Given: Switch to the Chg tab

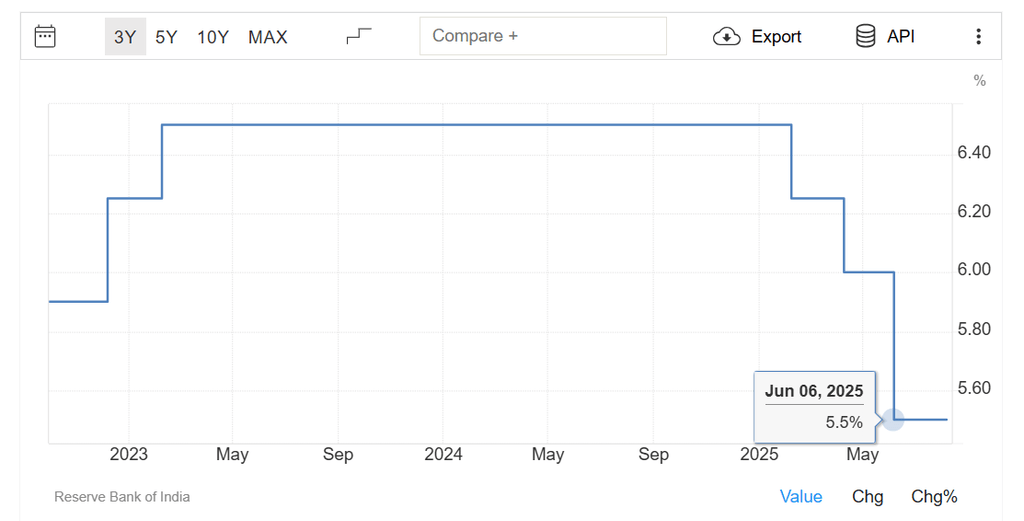Looking at the screenshot, I should coord(867,497).
